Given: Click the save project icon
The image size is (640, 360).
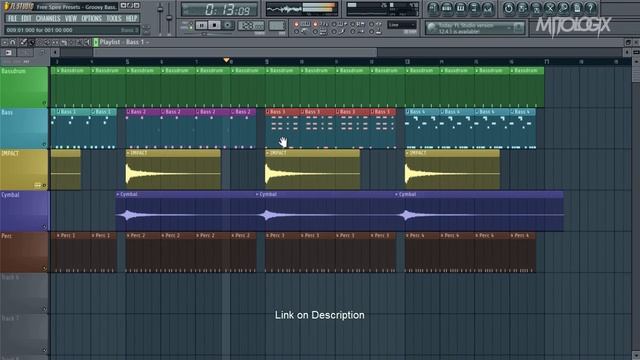Looking at the screenshot, I should [522, 8].
